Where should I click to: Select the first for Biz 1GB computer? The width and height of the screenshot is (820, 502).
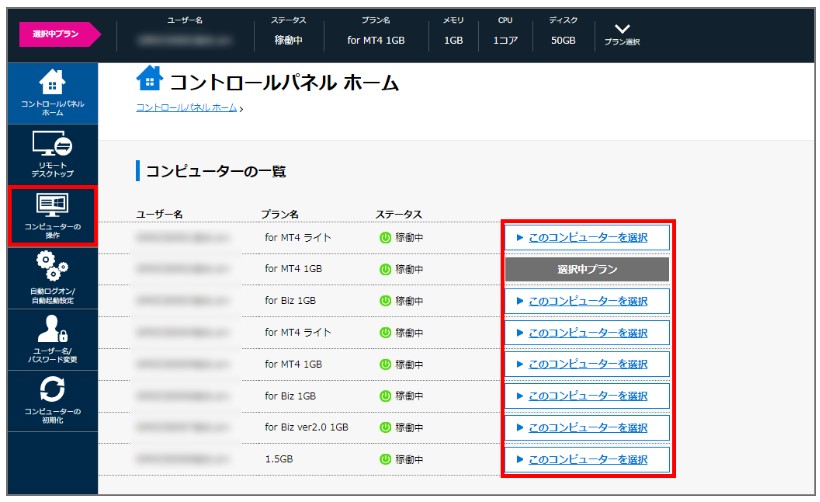(x=586, y=301)
